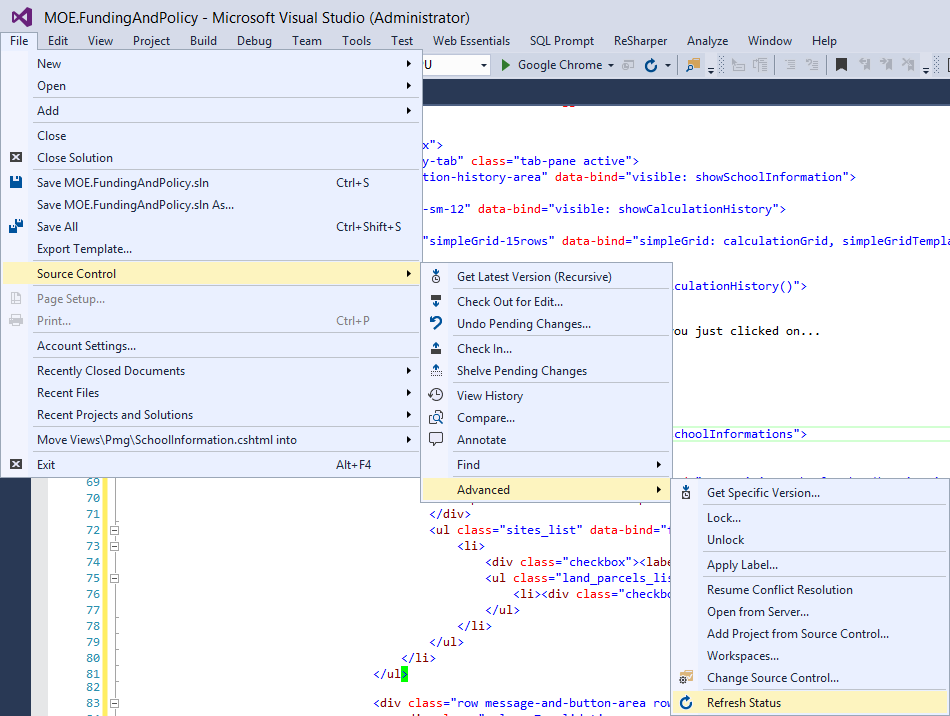The height and width of the screenshot is (716, 950).
Task: Open the Google Chrome browser dropdown arrow
Action: pyautogui.click(x=611, y=65)
